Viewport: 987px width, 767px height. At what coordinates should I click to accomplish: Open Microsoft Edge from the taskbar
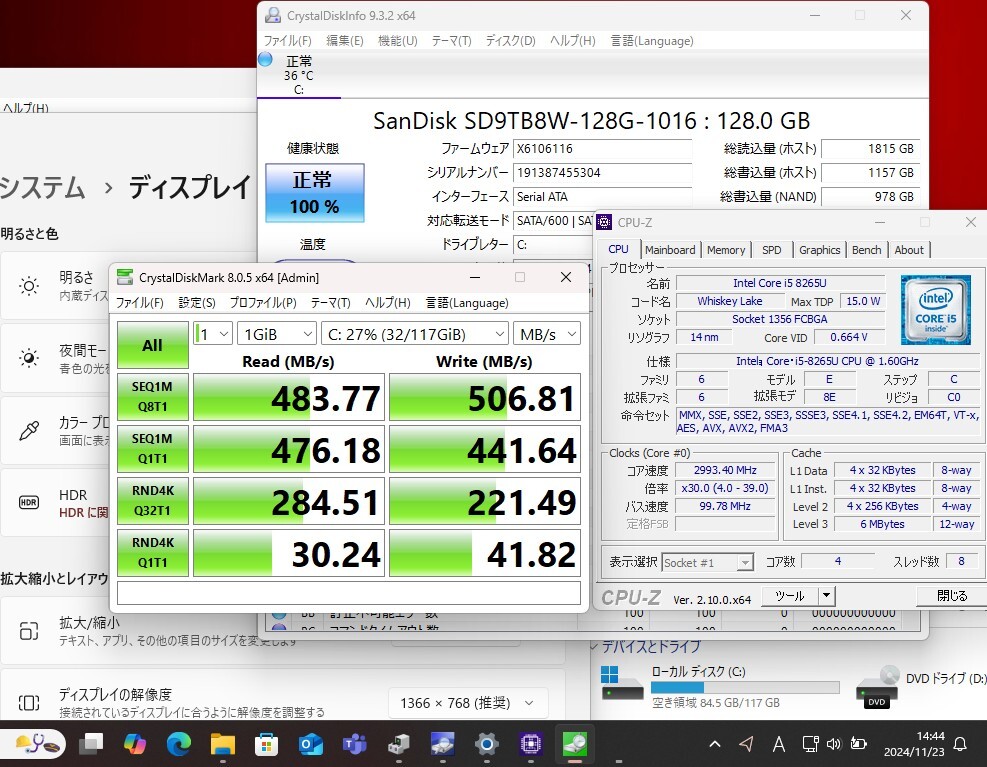click(x=179, y=744)
